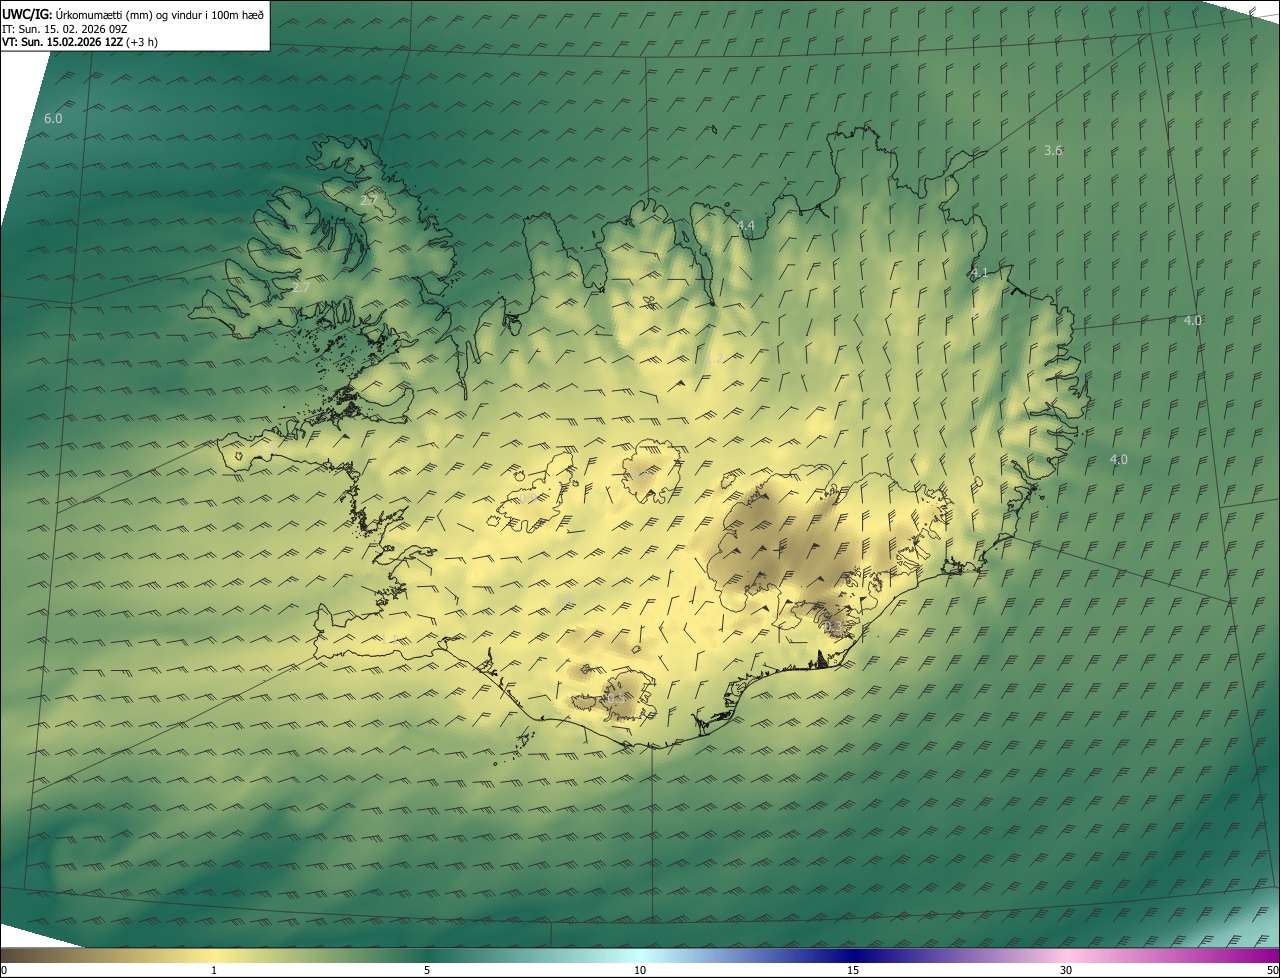
Task: Click the colour scale tick label 1
Action: coord(214,971)
